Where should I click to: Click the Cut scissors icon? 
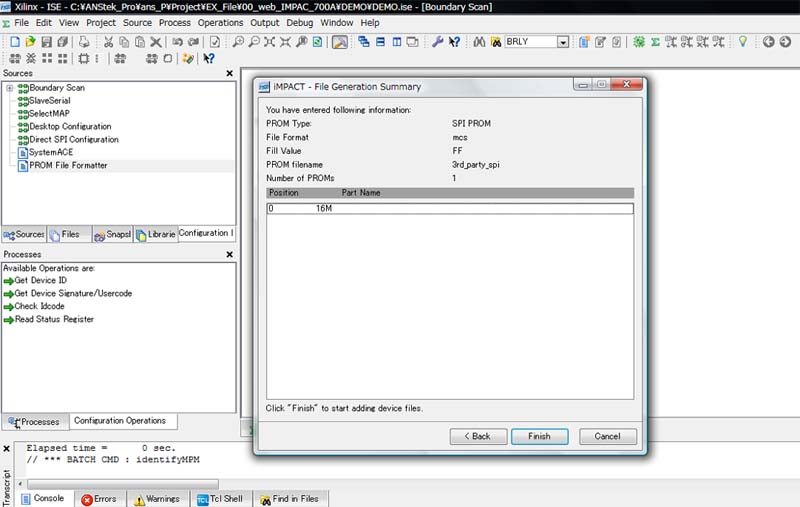coord(108,42)
